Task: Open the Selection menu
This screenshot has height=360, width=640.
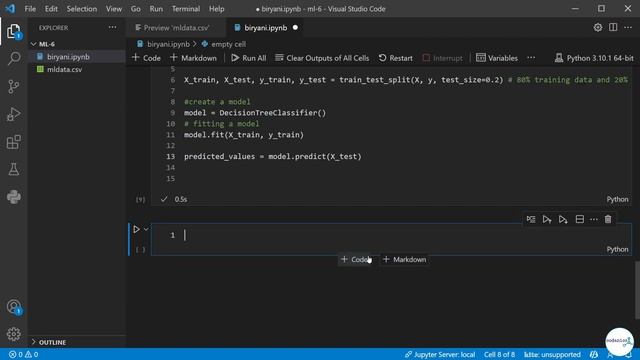Action: (82, 9)
